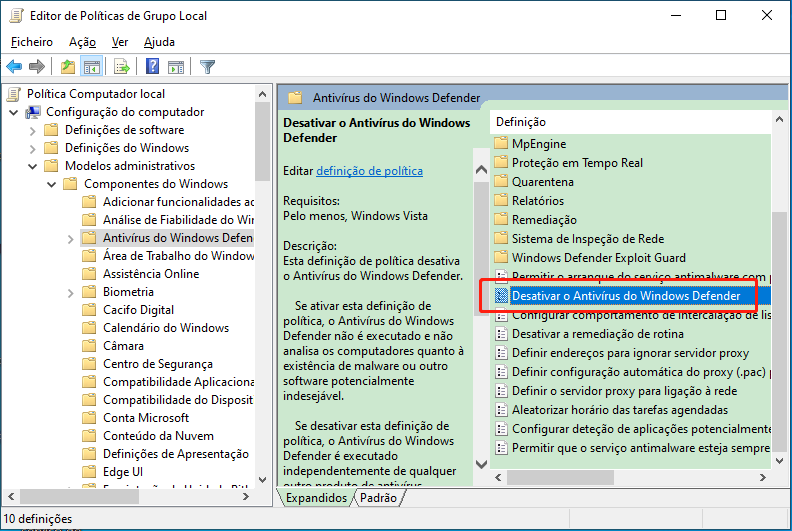792x531 pixels.
Task: Click the folder icon beside Edge UI
Action: (x=89, y=472)
